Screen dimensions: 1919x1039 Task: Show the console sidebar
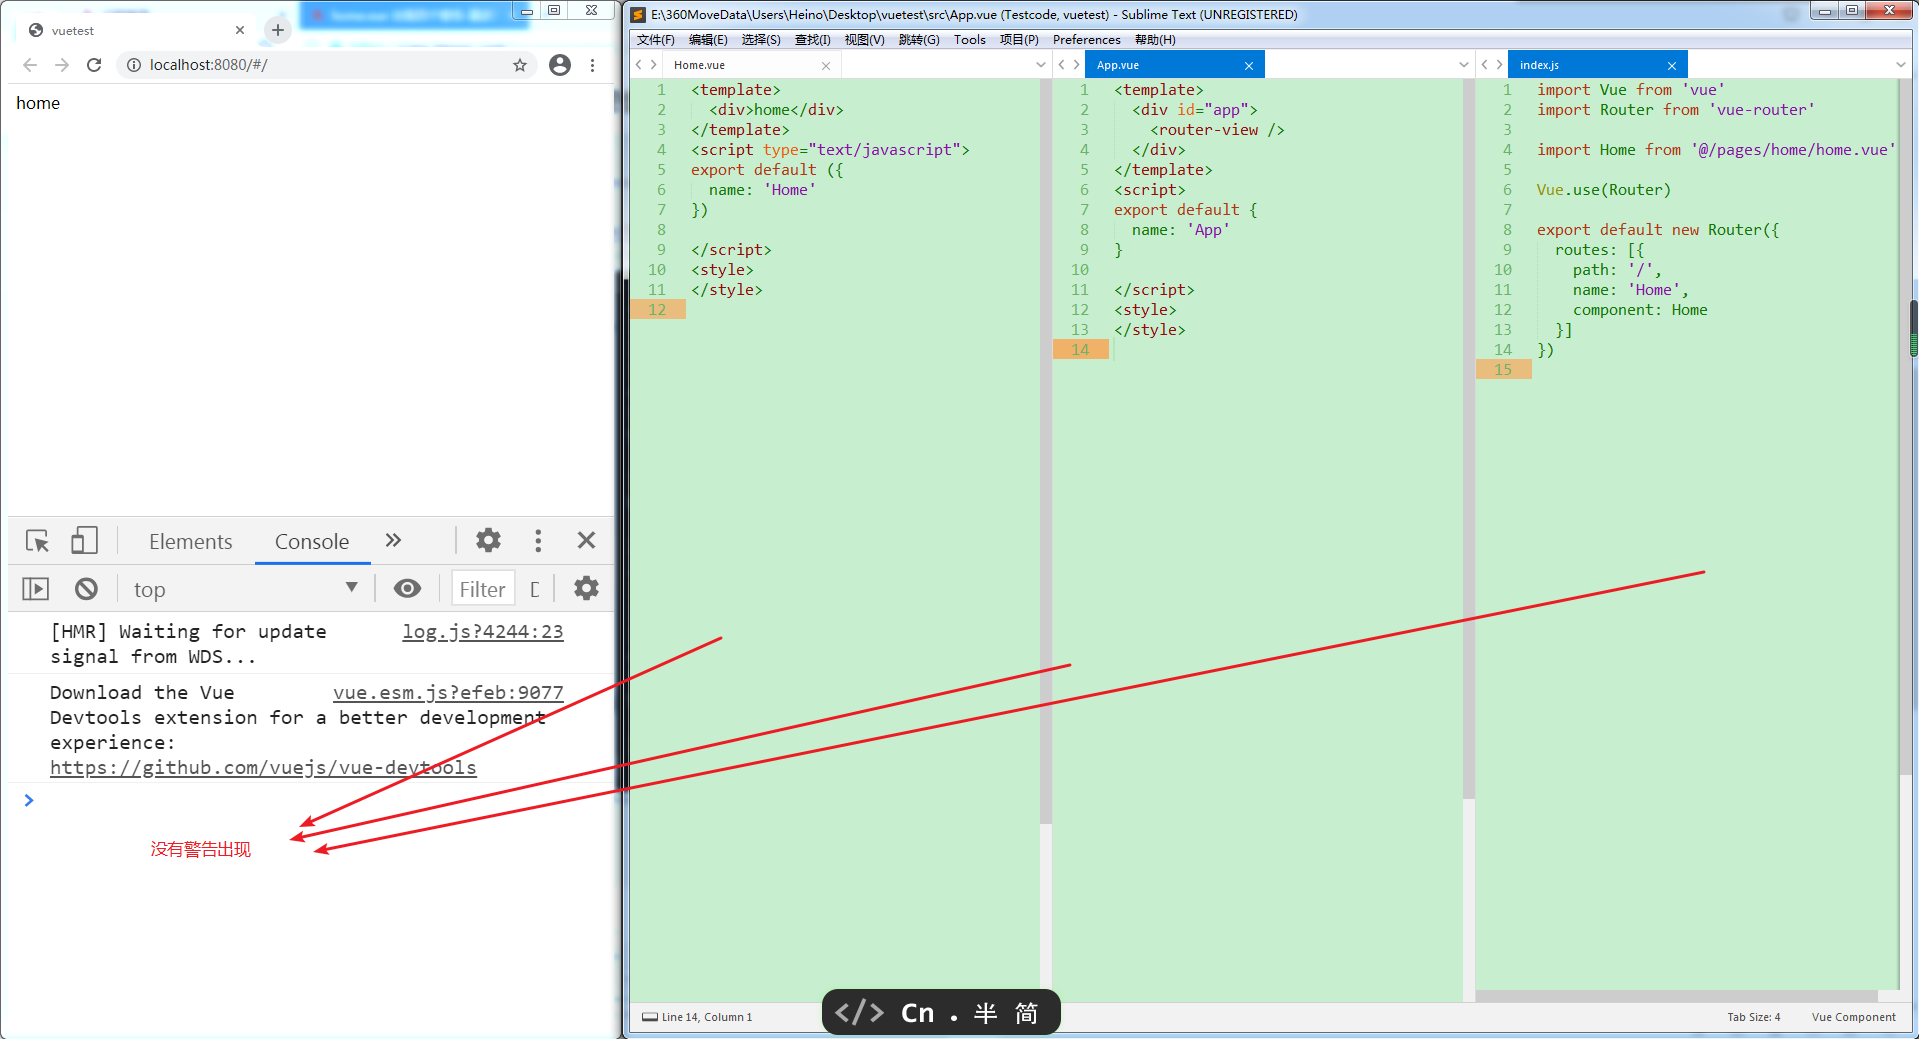(x=36, y=589)
